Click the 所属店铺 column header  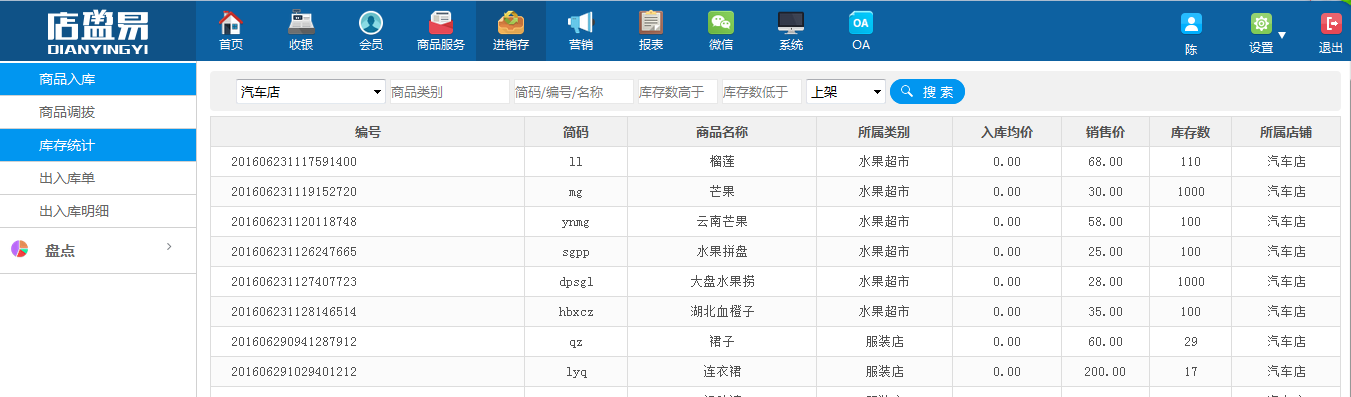1286,132
